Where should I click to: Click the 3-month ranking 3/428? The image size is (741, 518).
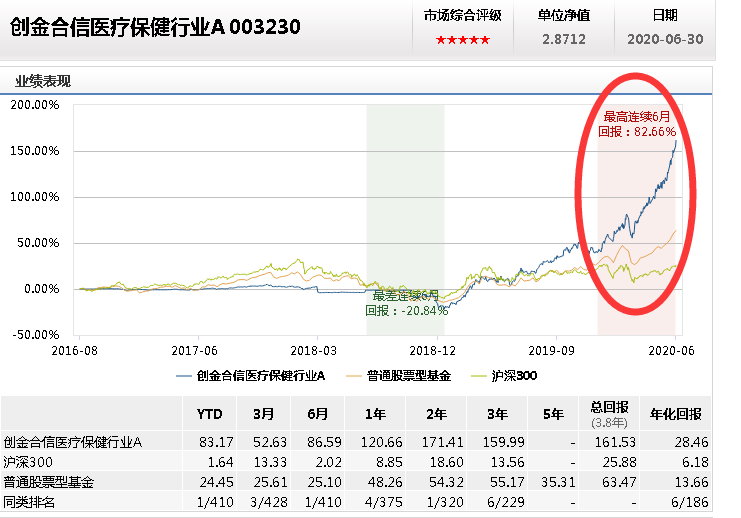click(268, 502)
